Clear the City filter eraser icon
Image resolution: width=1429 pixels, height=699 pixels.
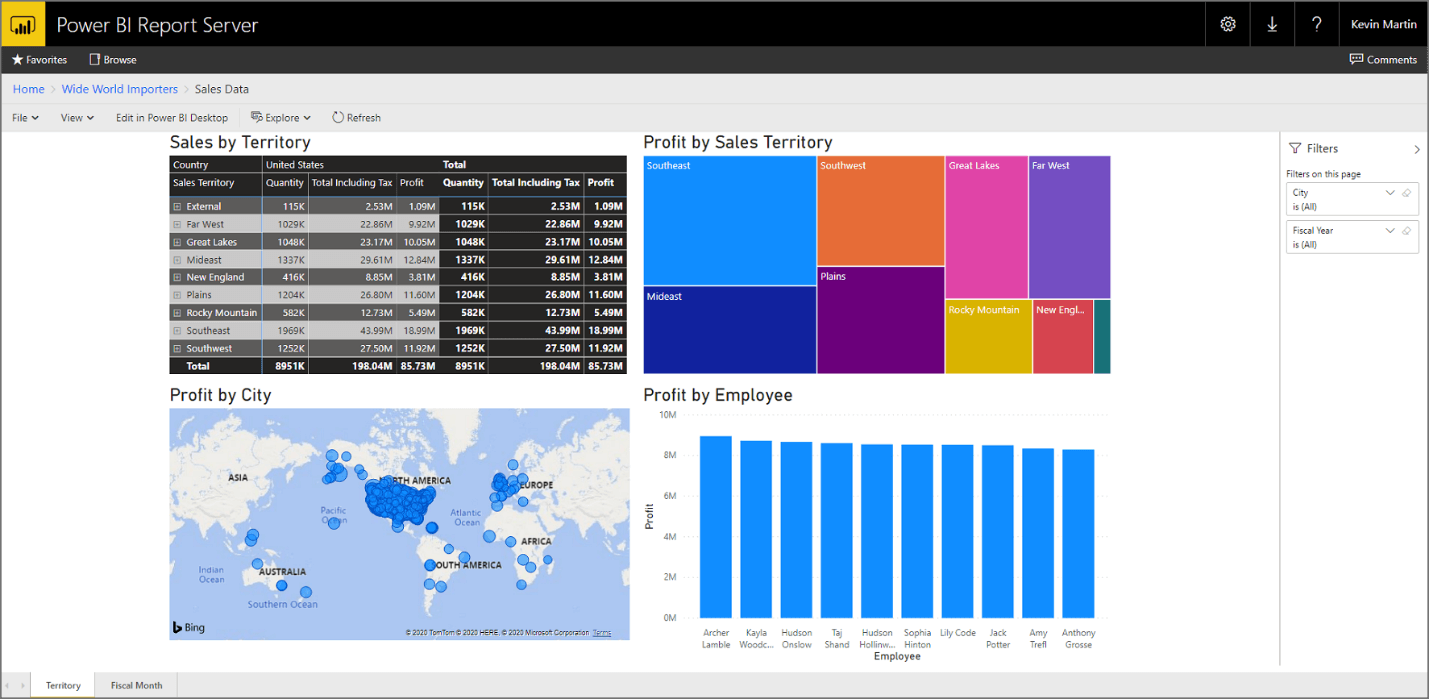tap(1407, 192)
